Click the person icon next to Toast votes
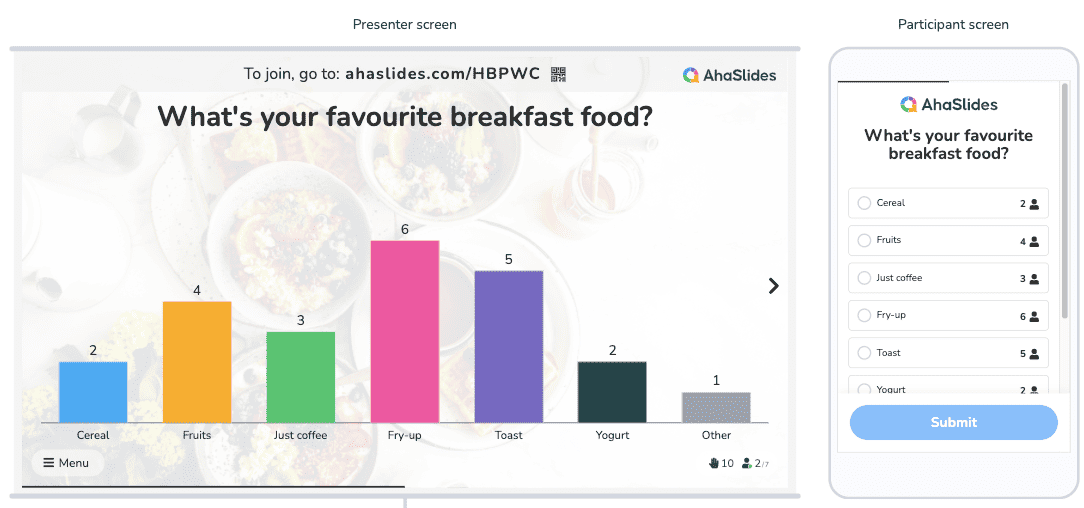This screenshot has width=1084, height=508. click(x=1034, y=354)
